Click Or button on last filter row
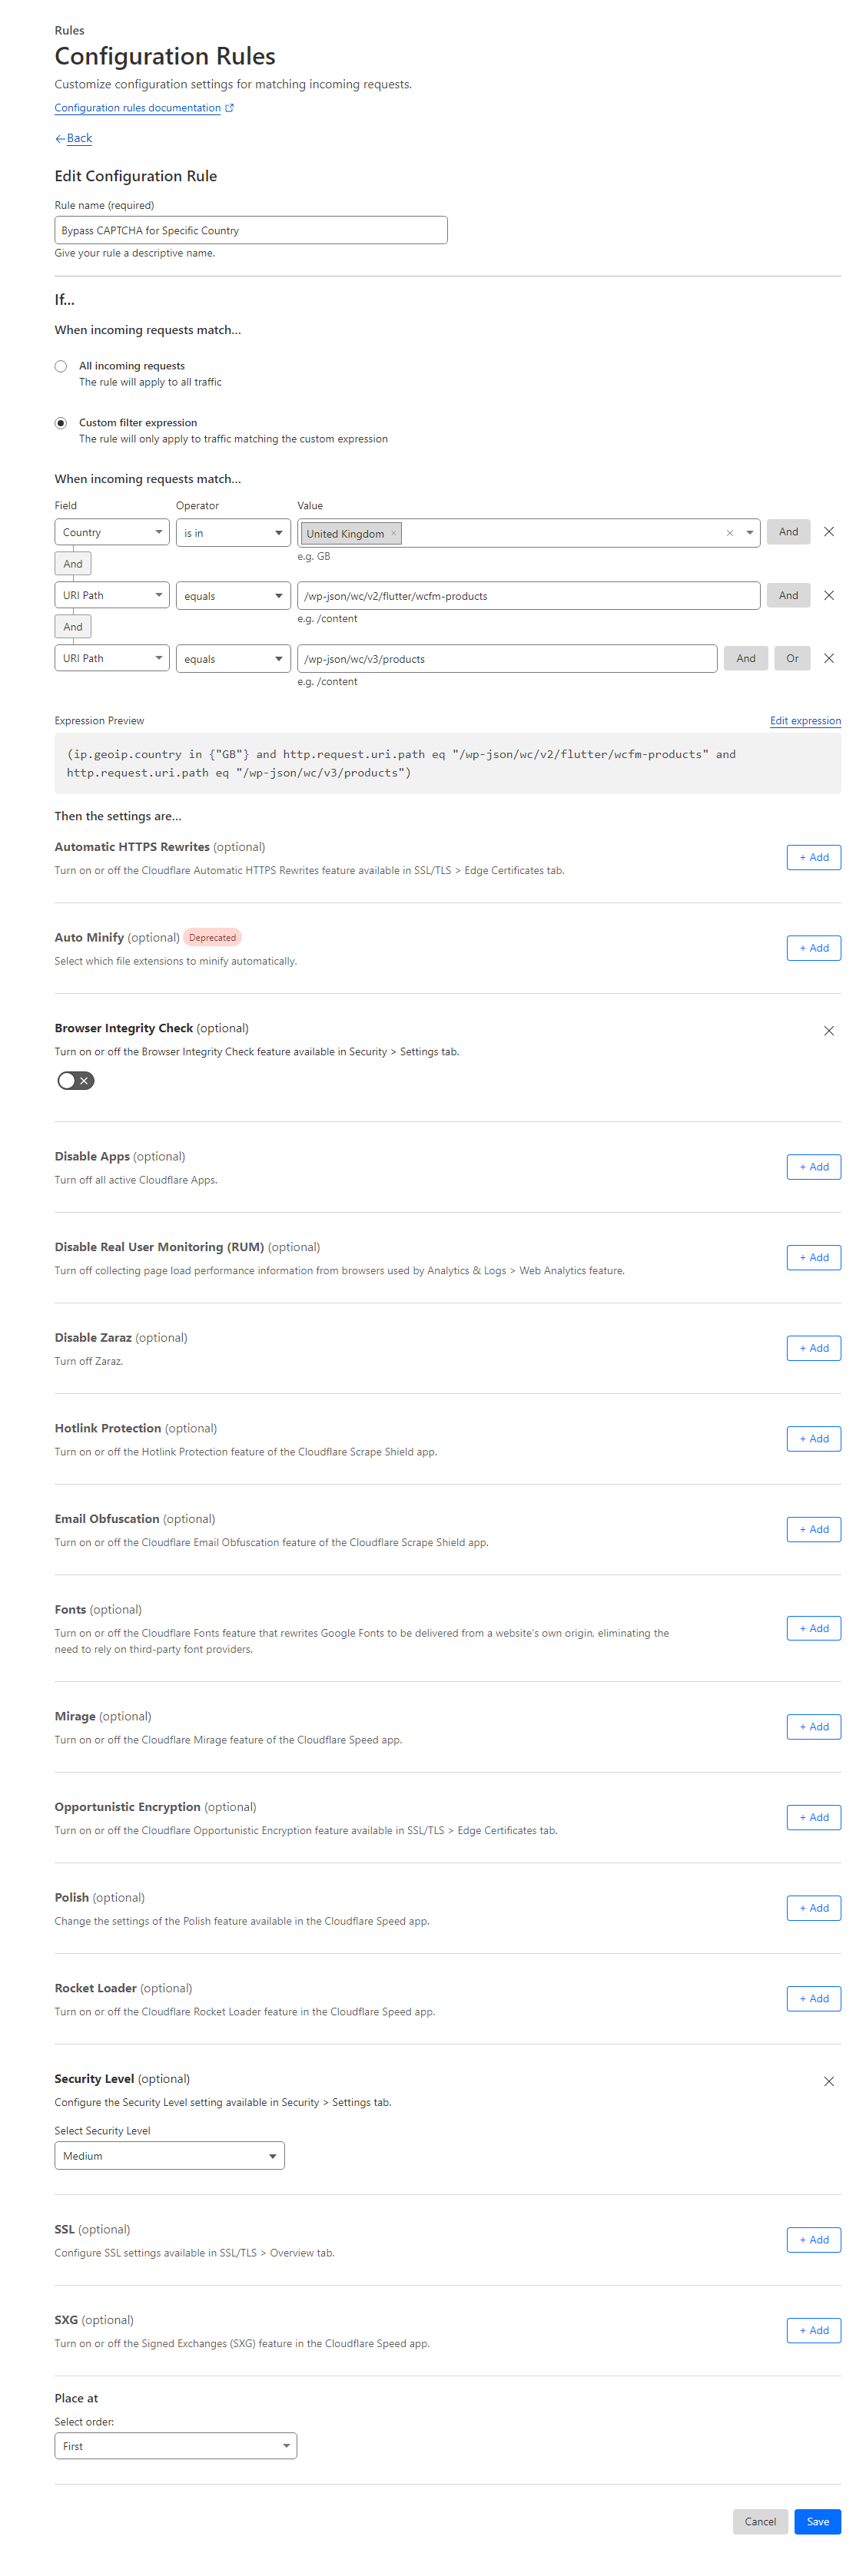866x2576 pixels. [791, 658]
